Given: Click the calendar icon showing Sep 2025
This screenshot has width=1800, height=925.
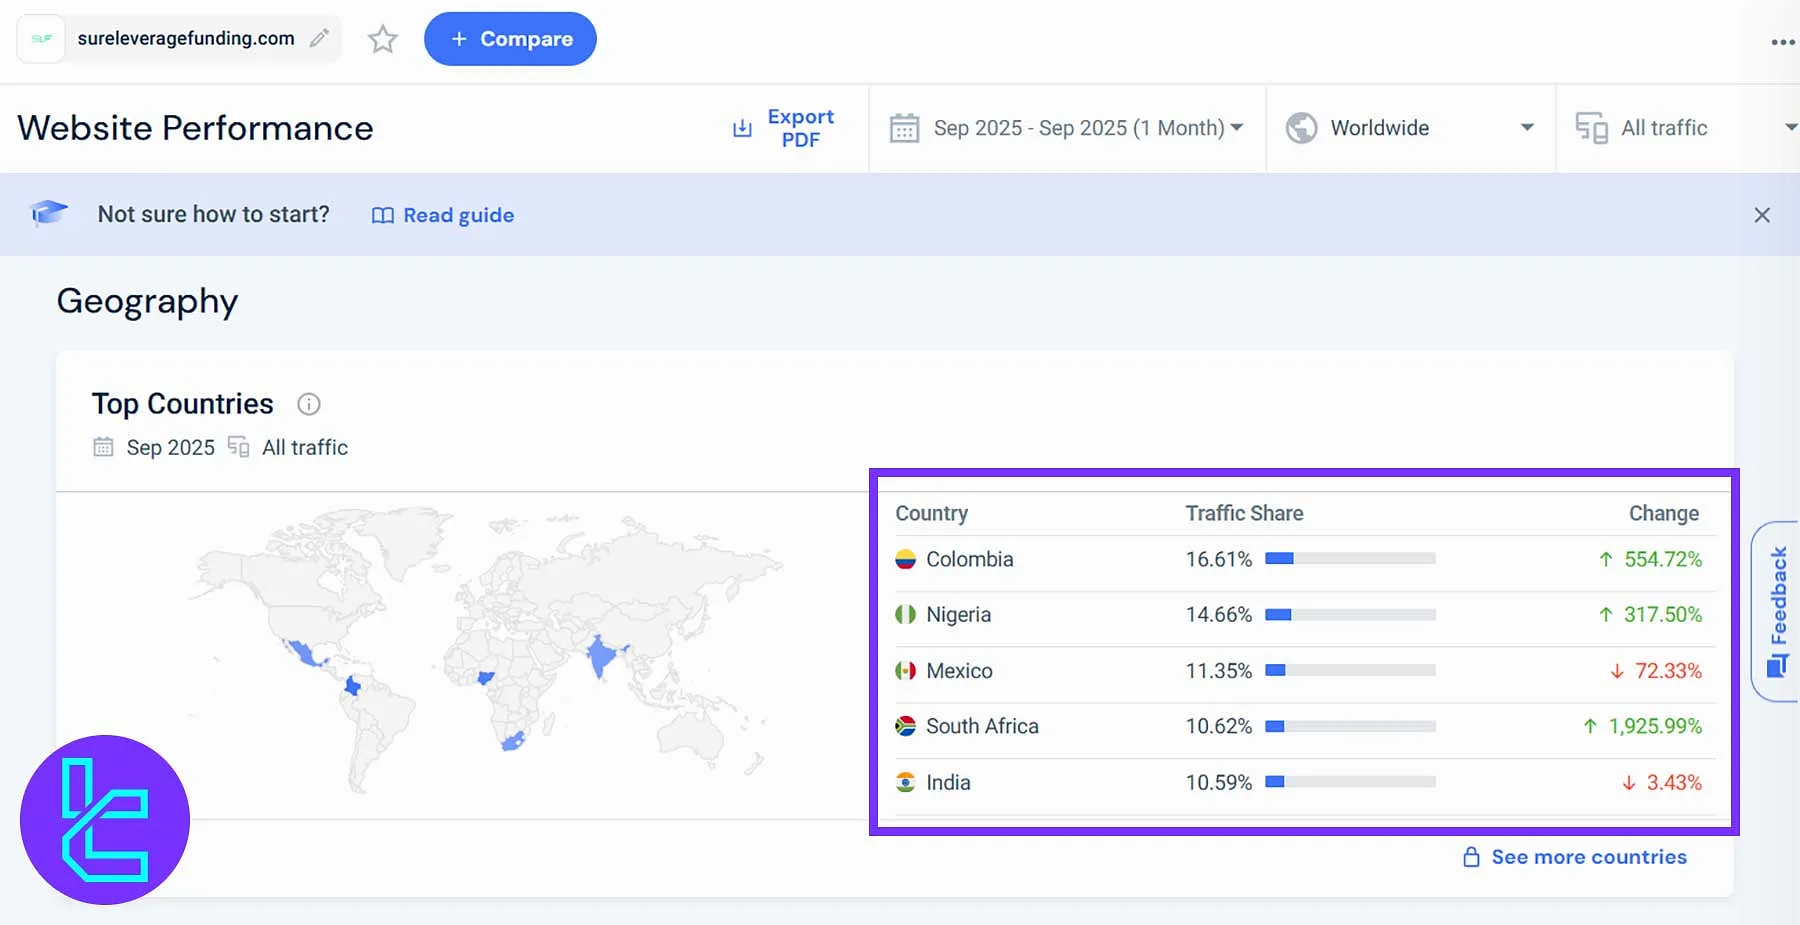Looking at the screenshot, I should point(103,447).
